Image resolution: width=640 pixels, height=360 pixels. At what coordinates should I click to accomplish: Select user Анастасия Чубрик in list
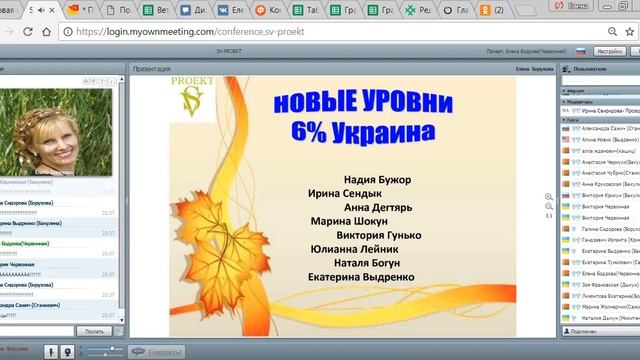(x=601, y=173)
